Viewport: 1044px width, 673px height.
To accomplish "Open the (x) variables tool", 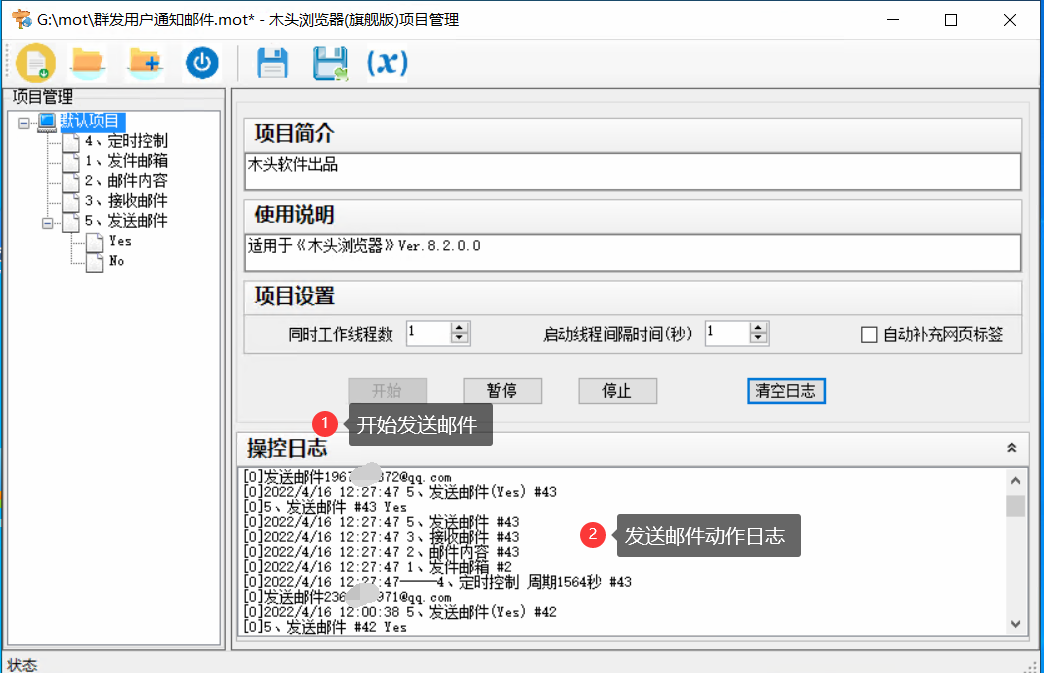I will [390, 62].
